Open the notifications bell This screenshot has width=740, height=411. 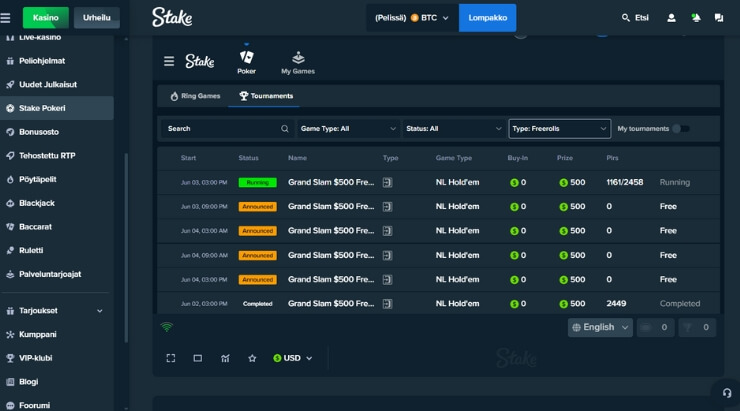pyautogui.click(x=696, y=18)
